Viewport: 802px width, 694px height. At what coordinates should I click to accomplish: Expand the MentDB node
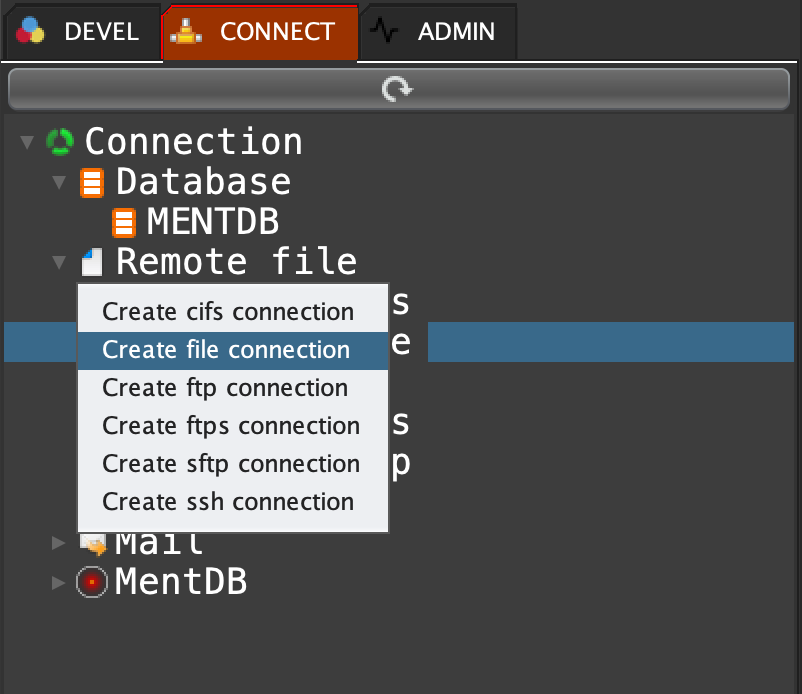coord(59,582)
